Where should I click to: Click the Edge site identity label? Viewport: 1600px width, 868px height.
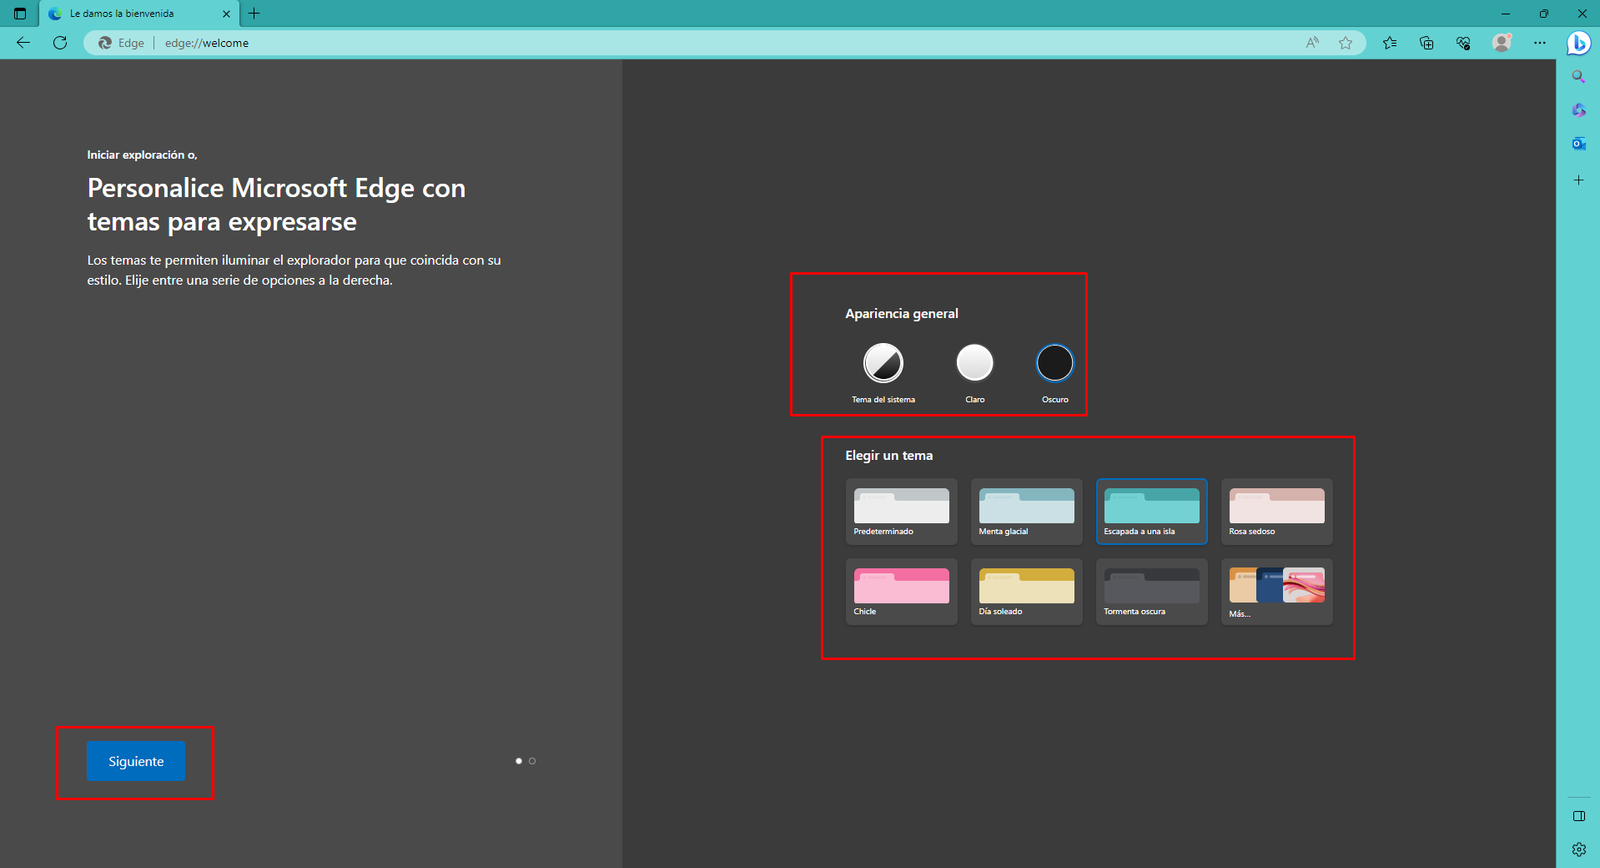pyautogui.click(x=121, y=43)
